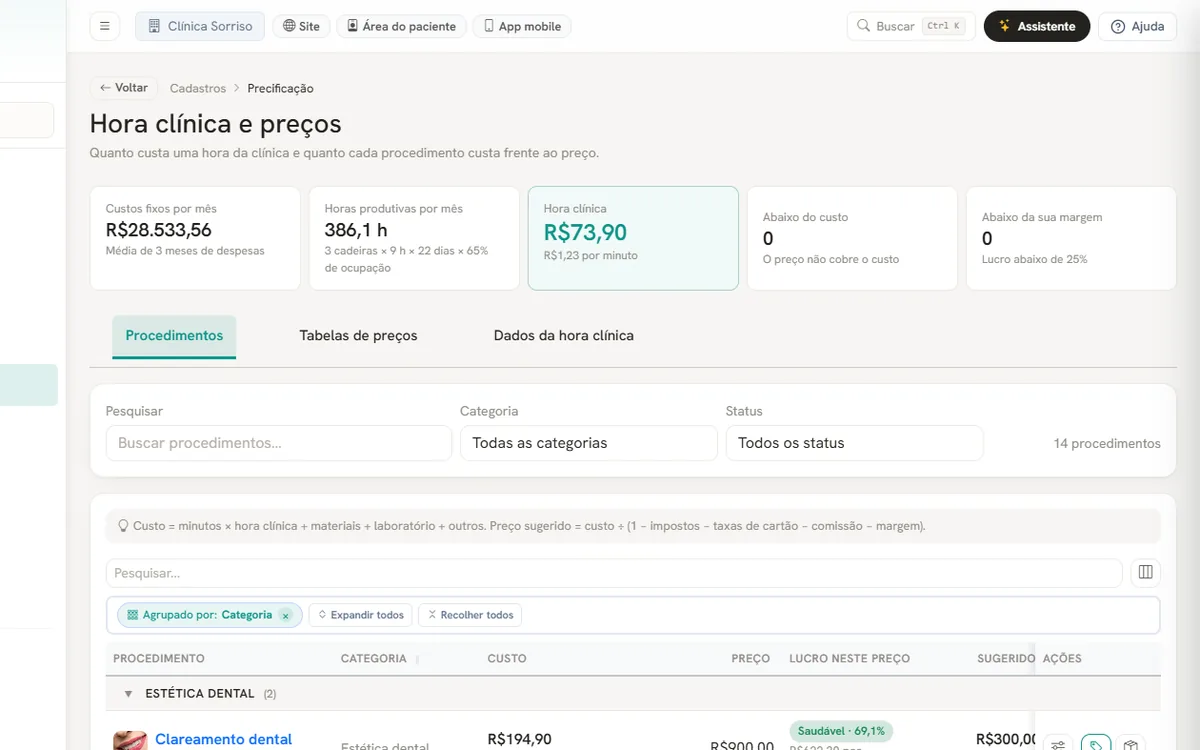Screen dimensions: 1200x750
Task: Click the table Pesquisar input
Action: [x=614, y=573]
